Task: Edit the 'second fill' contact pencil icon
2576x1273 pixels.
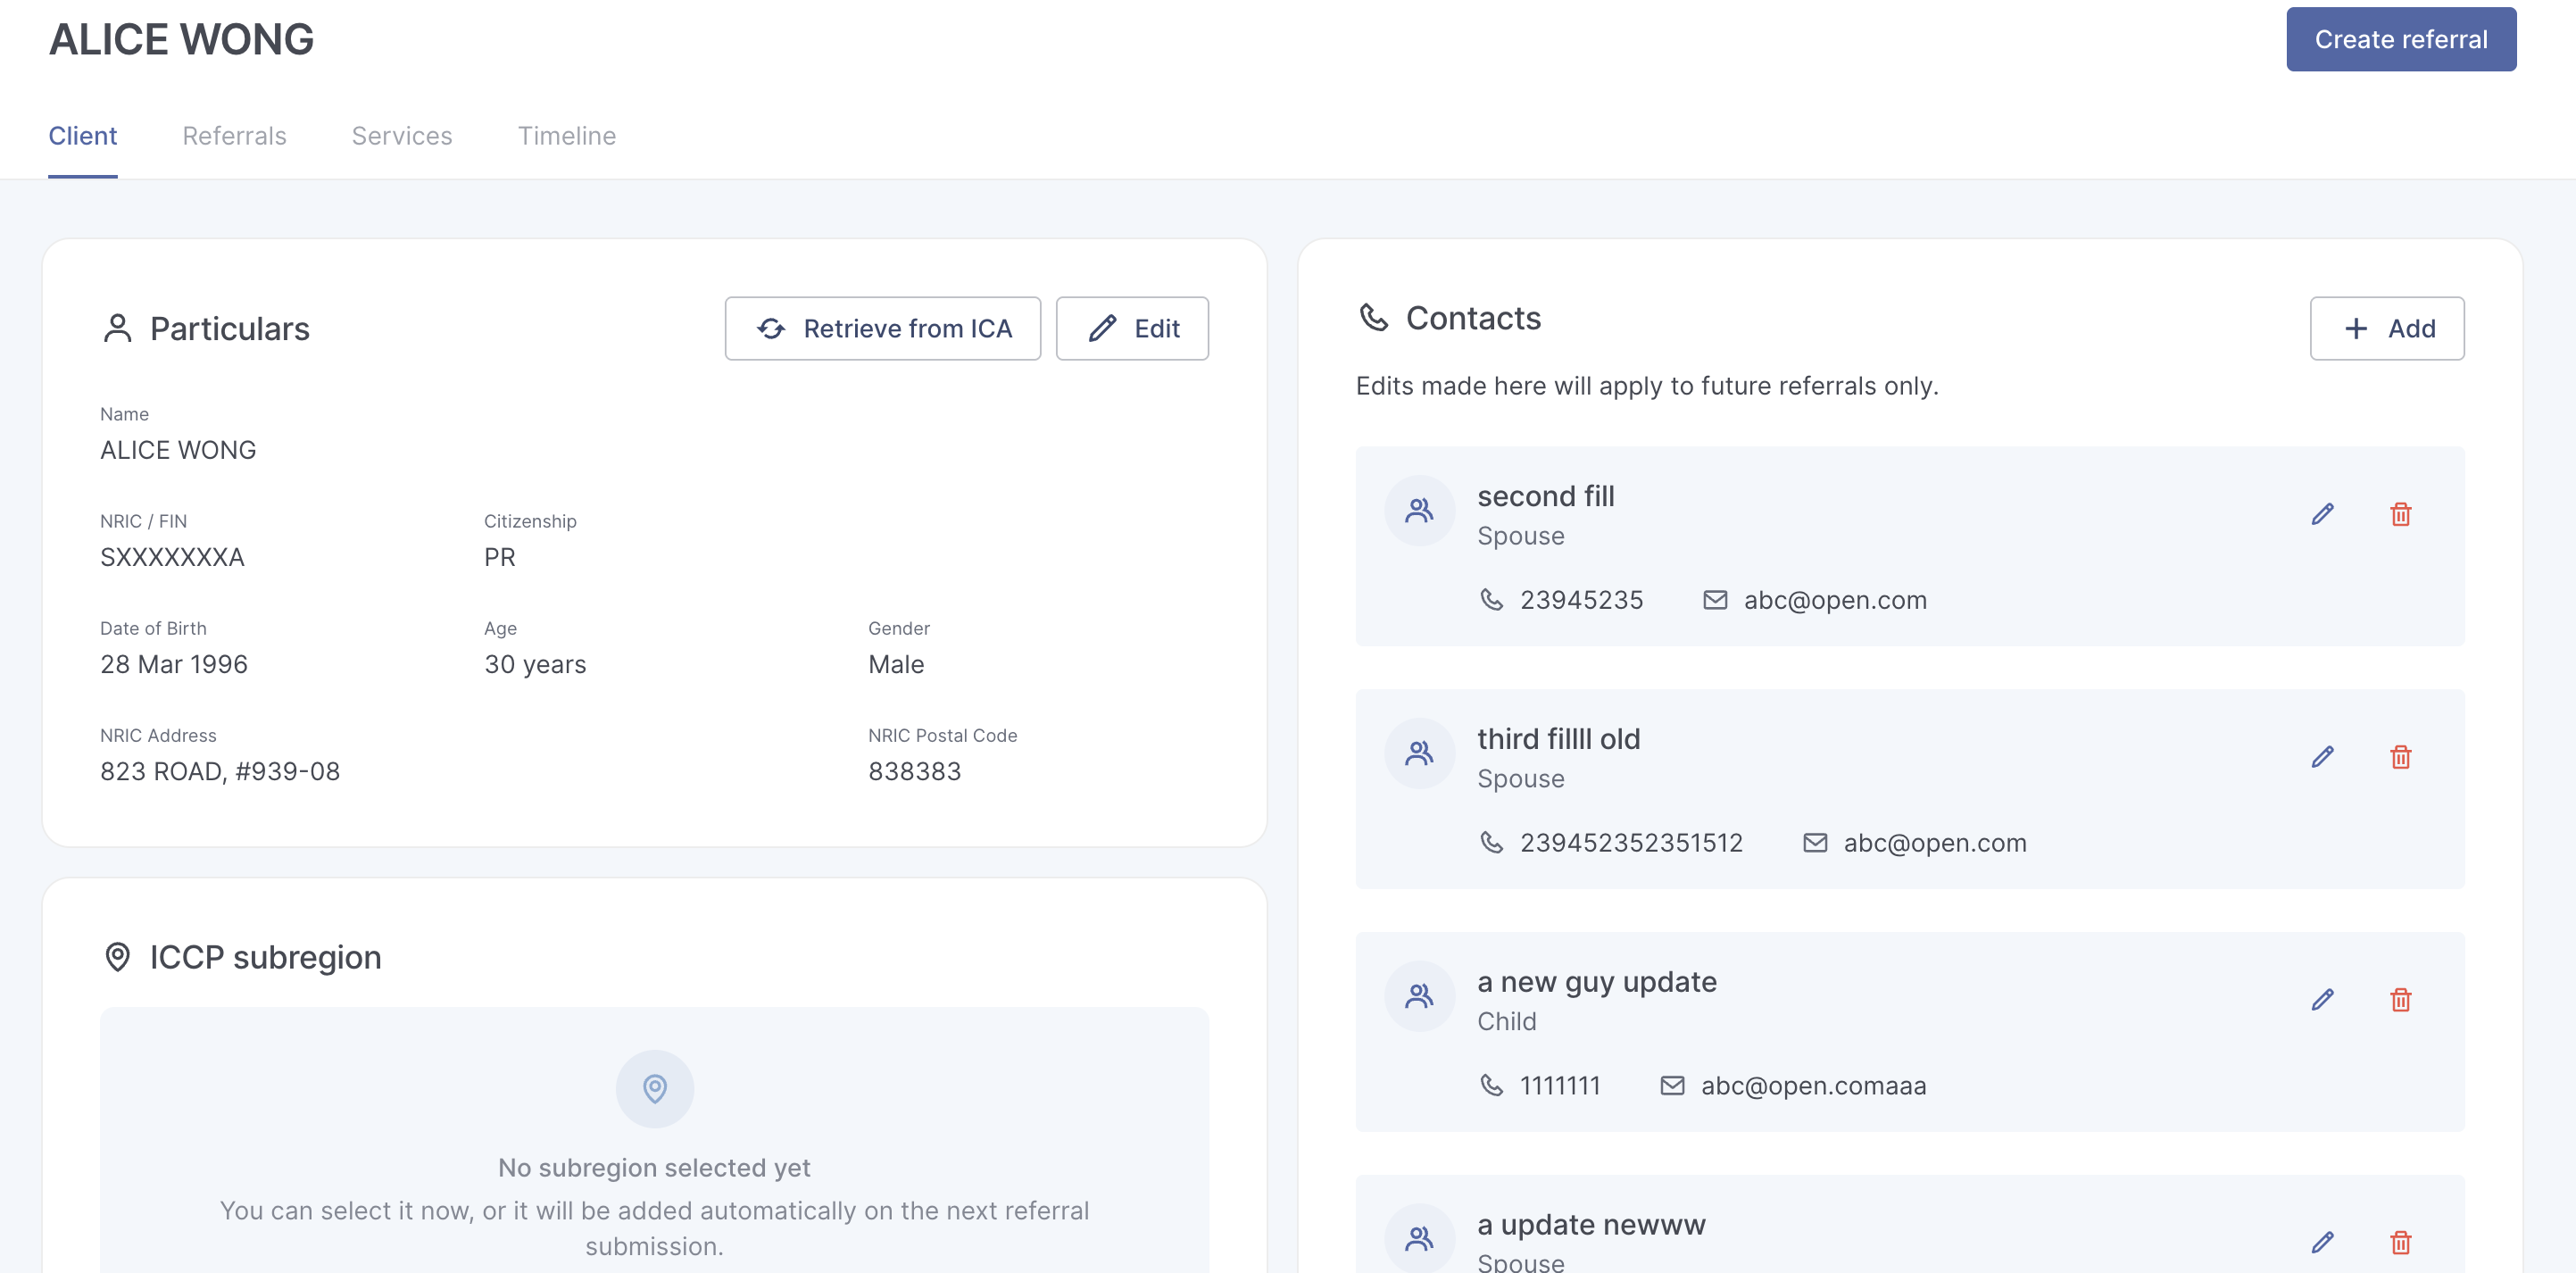Action: (2322, 514)
